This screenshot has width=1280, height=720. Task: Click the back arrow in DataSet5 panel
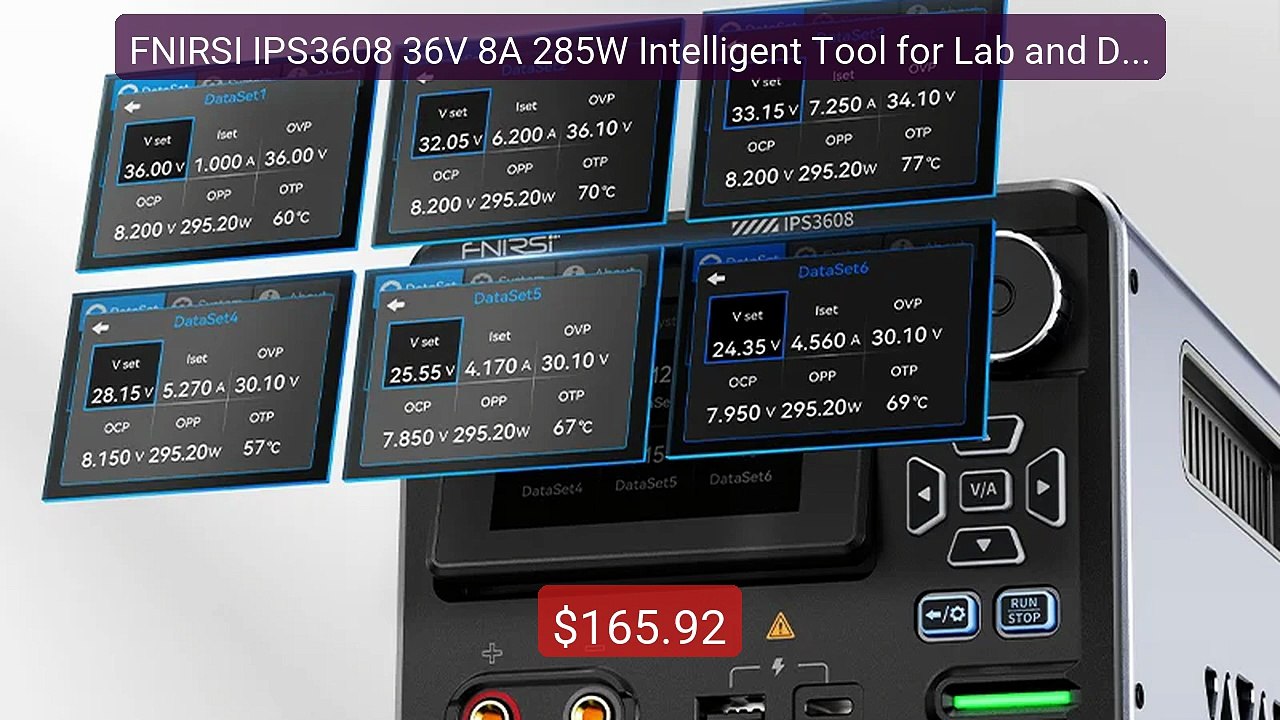[x=396, y=305]
